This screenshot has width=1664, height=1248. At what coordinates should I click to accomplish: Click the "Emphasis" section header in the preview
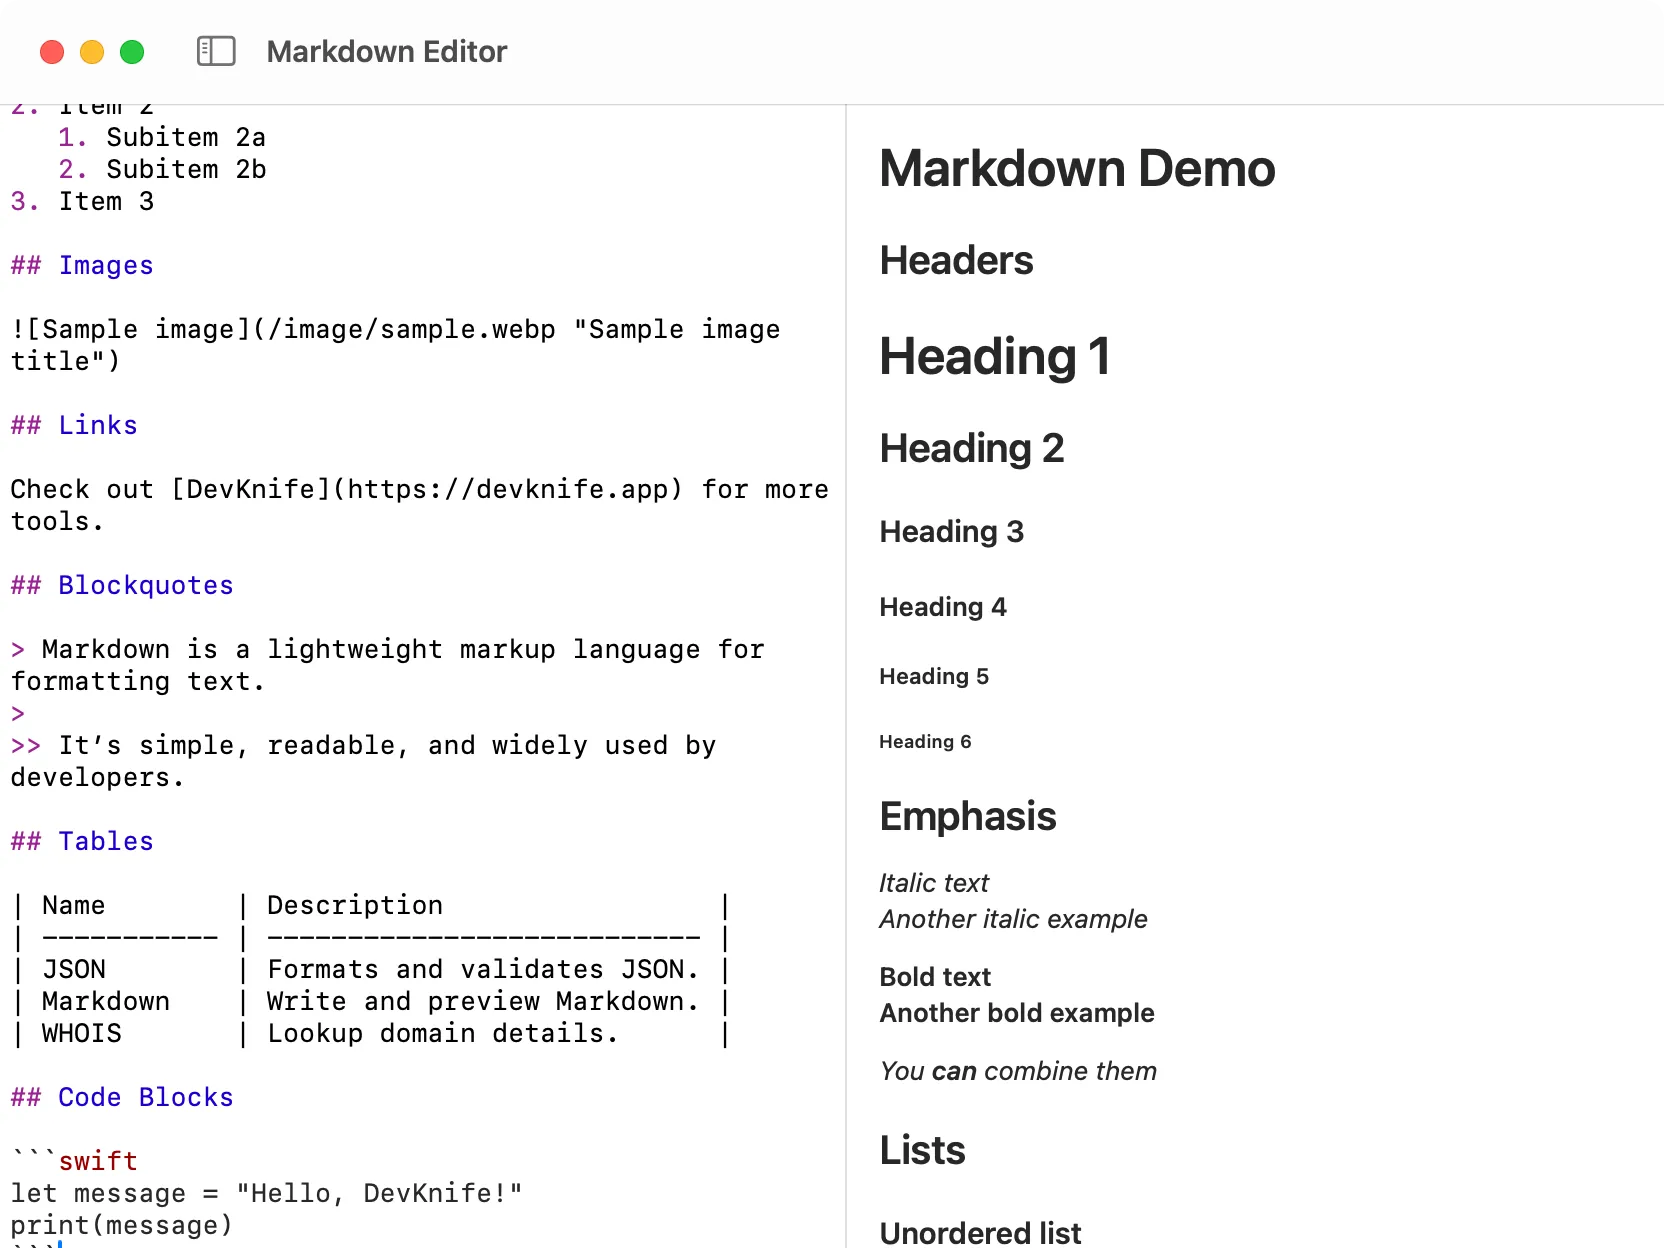[x=967, y=816]
